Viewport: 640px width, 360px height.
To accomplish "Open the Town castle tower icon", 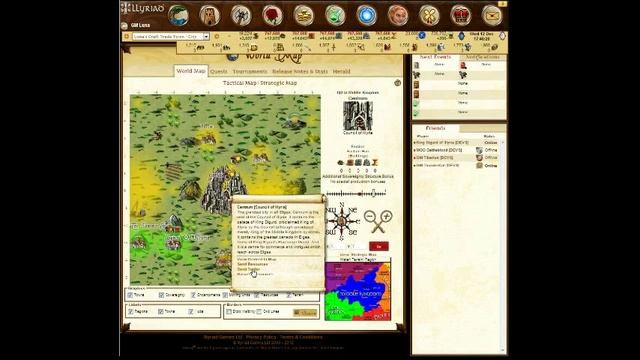I will point(210,16).
